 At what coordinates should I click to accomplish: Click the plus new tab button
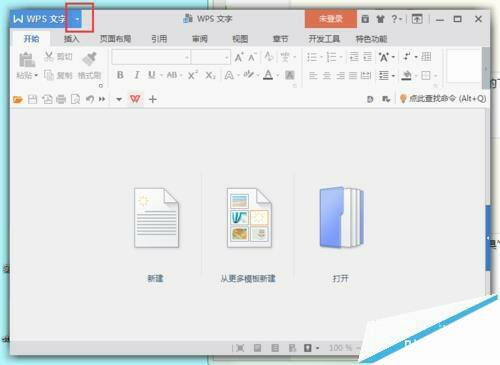pyautogui.click(x=153, y=99)
